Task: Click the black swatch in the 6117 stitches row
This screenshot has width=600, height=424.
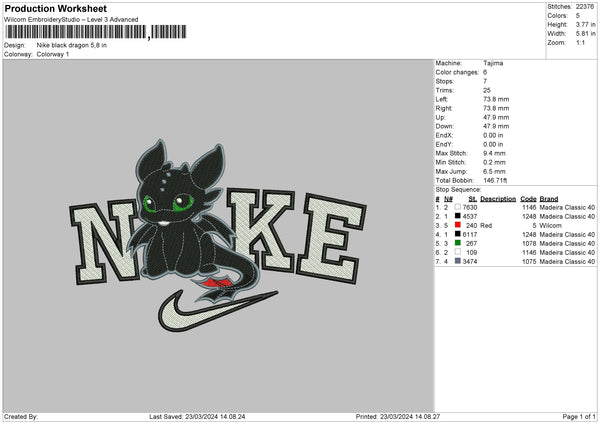Action: pos(457,234)
